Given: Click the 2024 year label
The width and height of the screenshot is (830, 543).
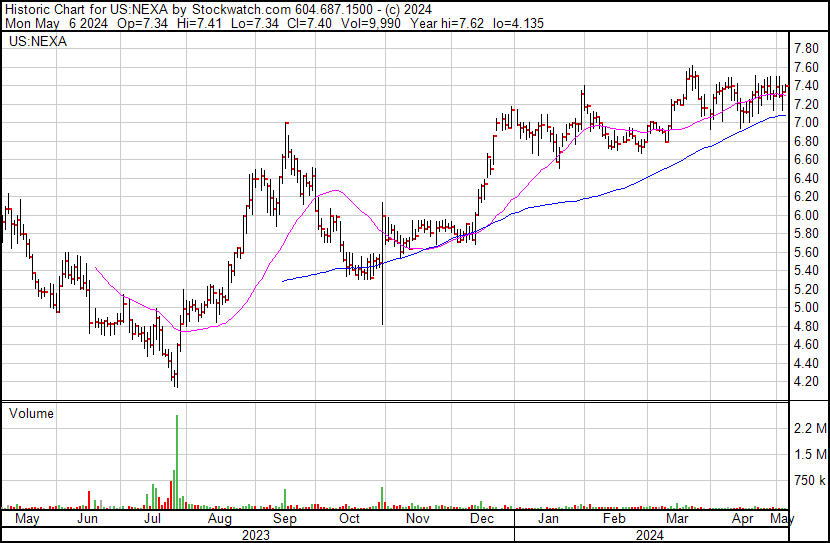Looking at the screenshot, I should pyautogui.click(x=649, y=535).
